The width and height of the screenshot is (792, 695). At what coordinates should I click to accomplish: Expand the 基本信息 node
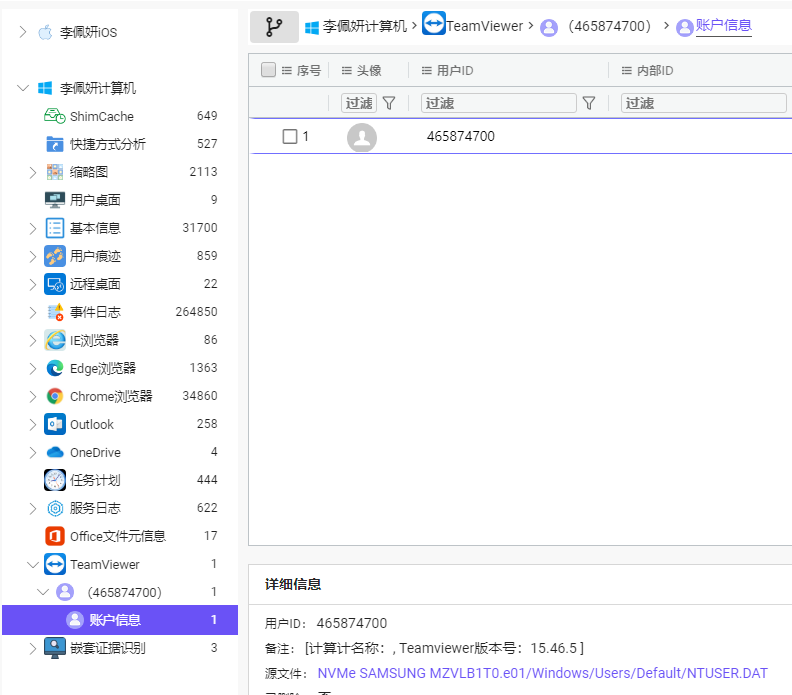pyautogui.click(x=33, y=228)
